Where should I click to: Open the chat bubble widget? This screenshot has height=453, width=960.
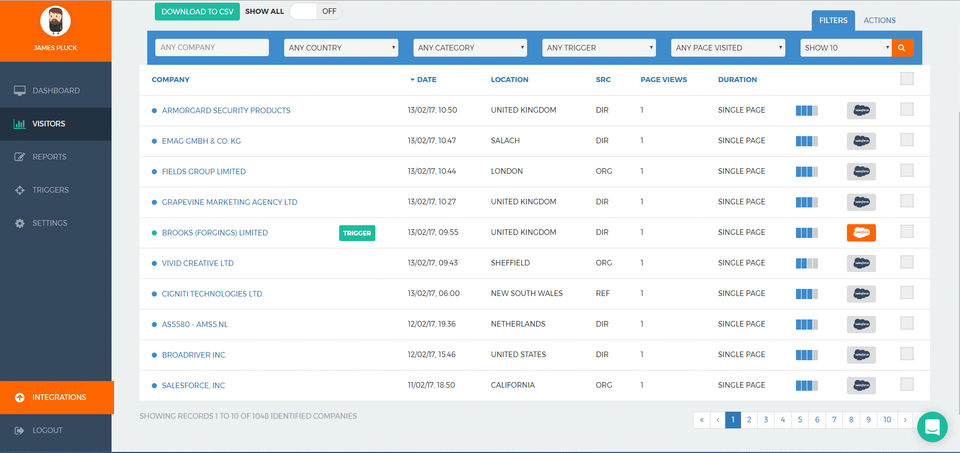point(932,427)
